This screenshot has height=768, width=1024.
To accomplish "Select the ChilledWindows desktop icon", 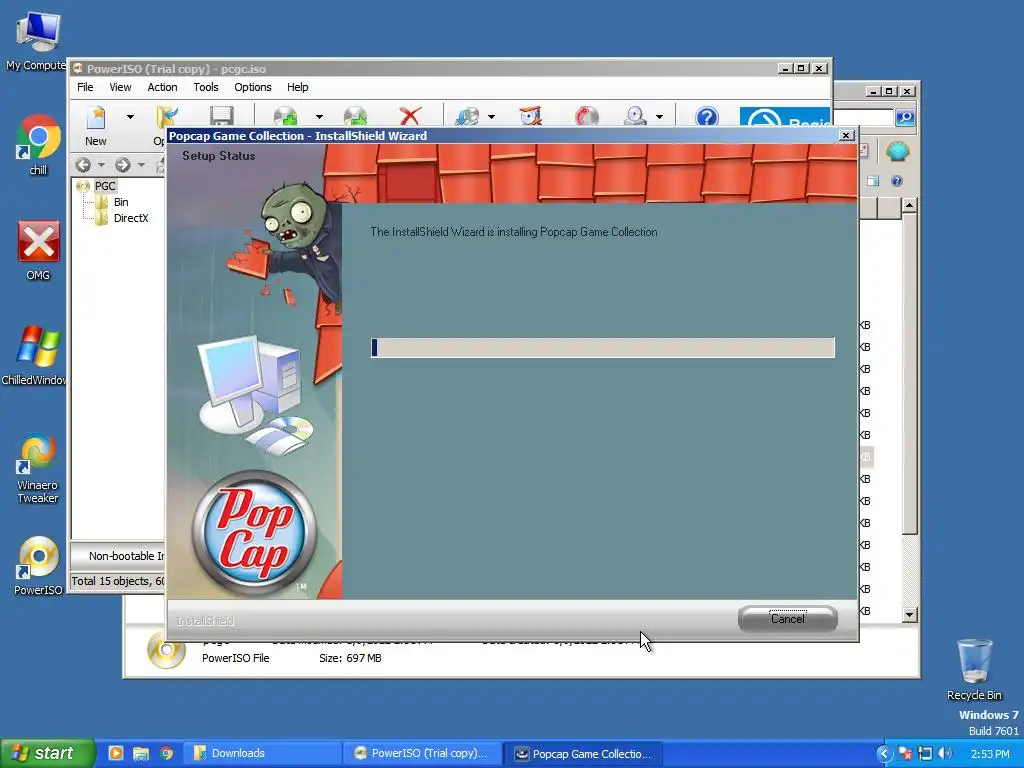I will pos(37,356).
